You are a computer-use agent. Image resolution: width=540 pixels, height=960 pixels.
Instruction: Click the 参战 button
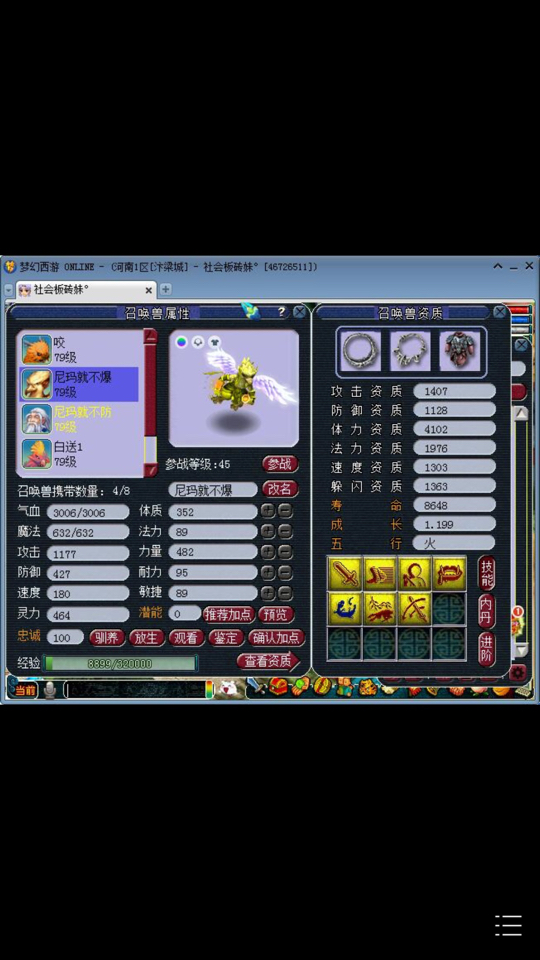(x=280, y=464)
